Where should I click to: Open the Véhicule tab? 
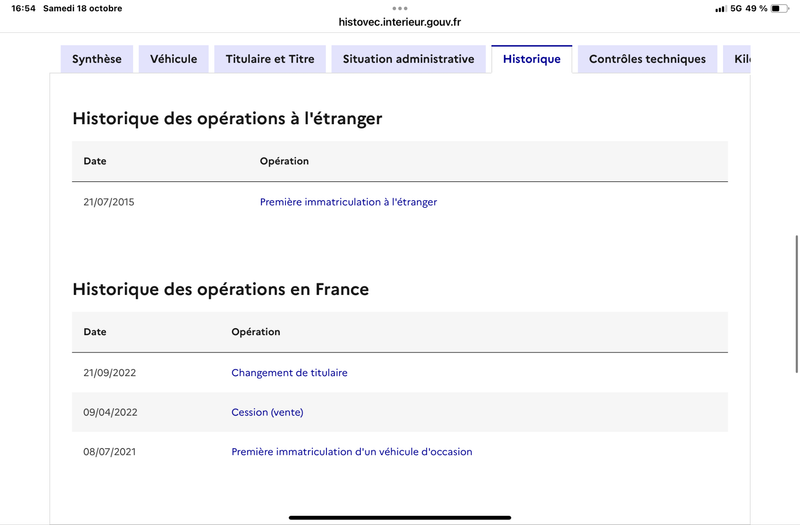174,59
